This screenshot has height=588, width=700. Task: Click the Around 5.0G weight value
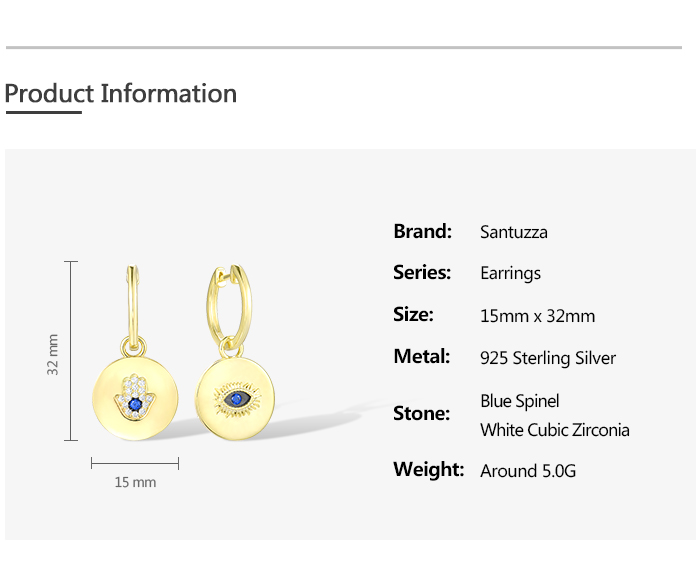click(528, 471)
